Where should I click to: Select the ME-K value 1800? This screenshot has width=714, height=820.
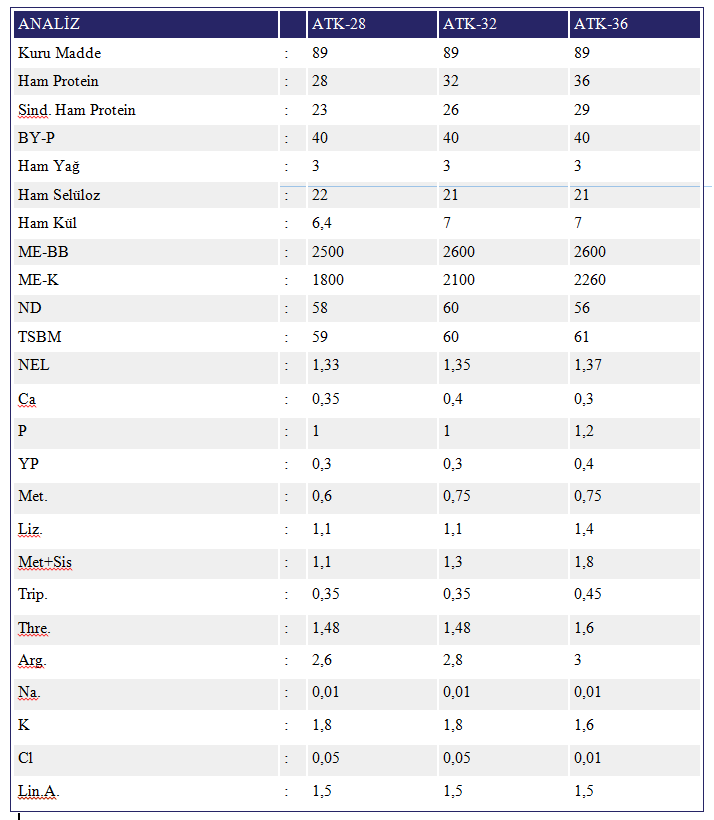tap(327, 280)
